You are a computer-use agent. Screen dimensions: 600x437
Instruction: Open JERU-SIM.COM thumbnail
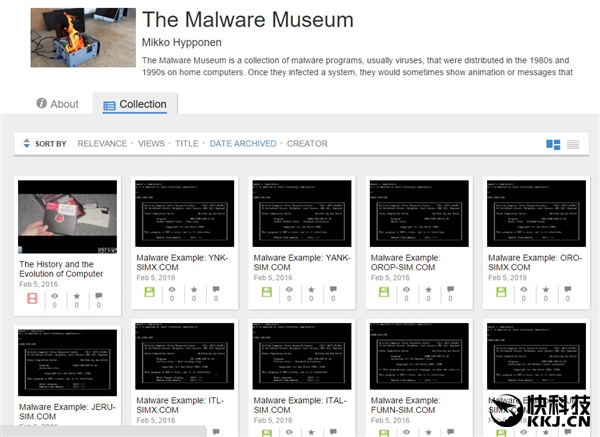[67, 363]
